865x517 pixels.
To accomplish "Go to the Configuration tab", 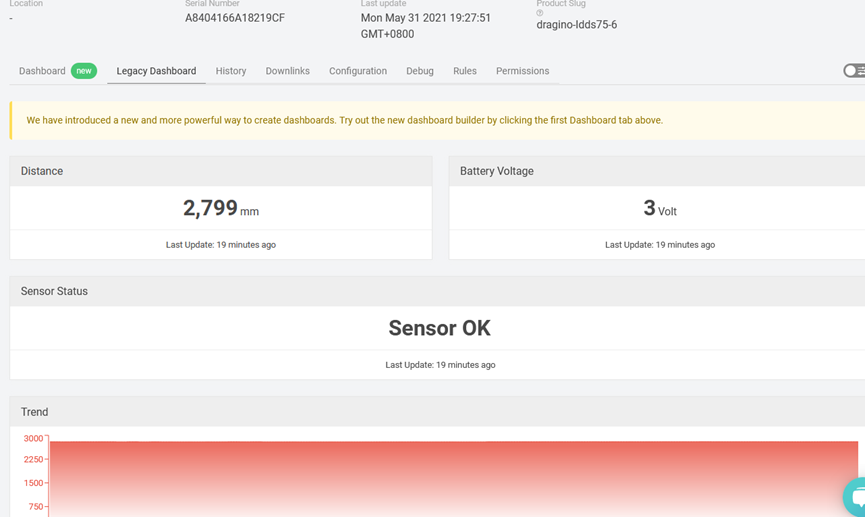I will pos(358,71).
